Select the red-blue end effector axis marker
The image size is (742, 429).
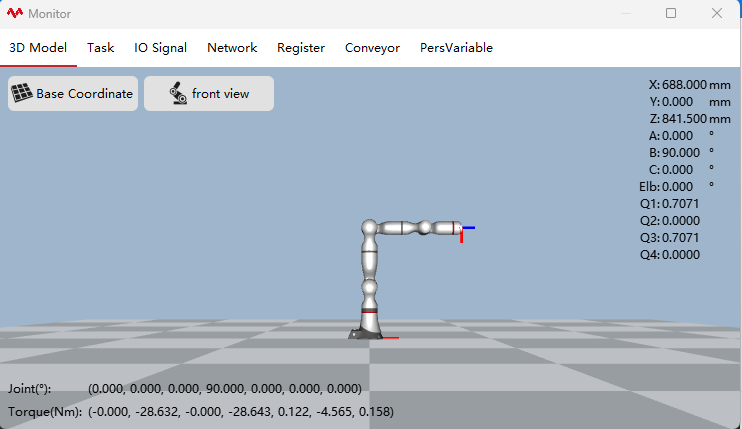467,233
